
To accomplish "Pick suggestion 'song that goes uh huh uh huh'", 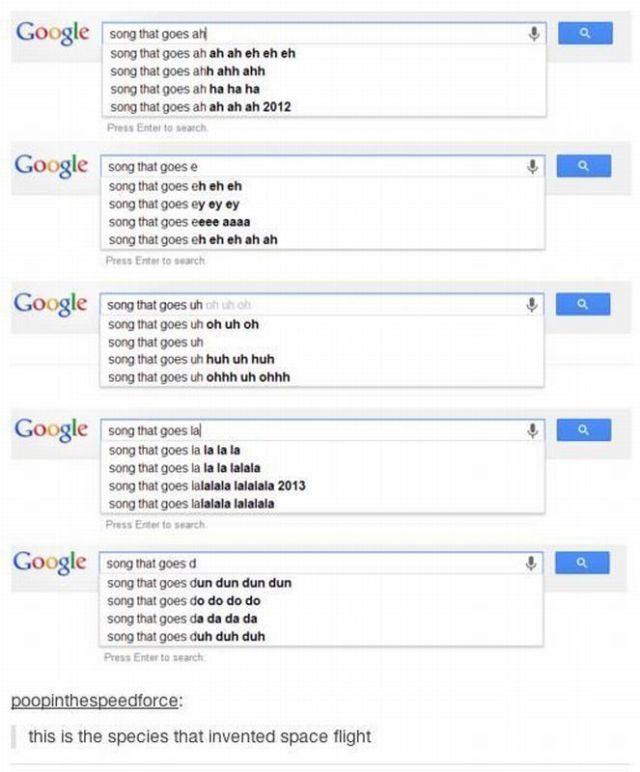I will pyautogui.click(x=190, y=358).
